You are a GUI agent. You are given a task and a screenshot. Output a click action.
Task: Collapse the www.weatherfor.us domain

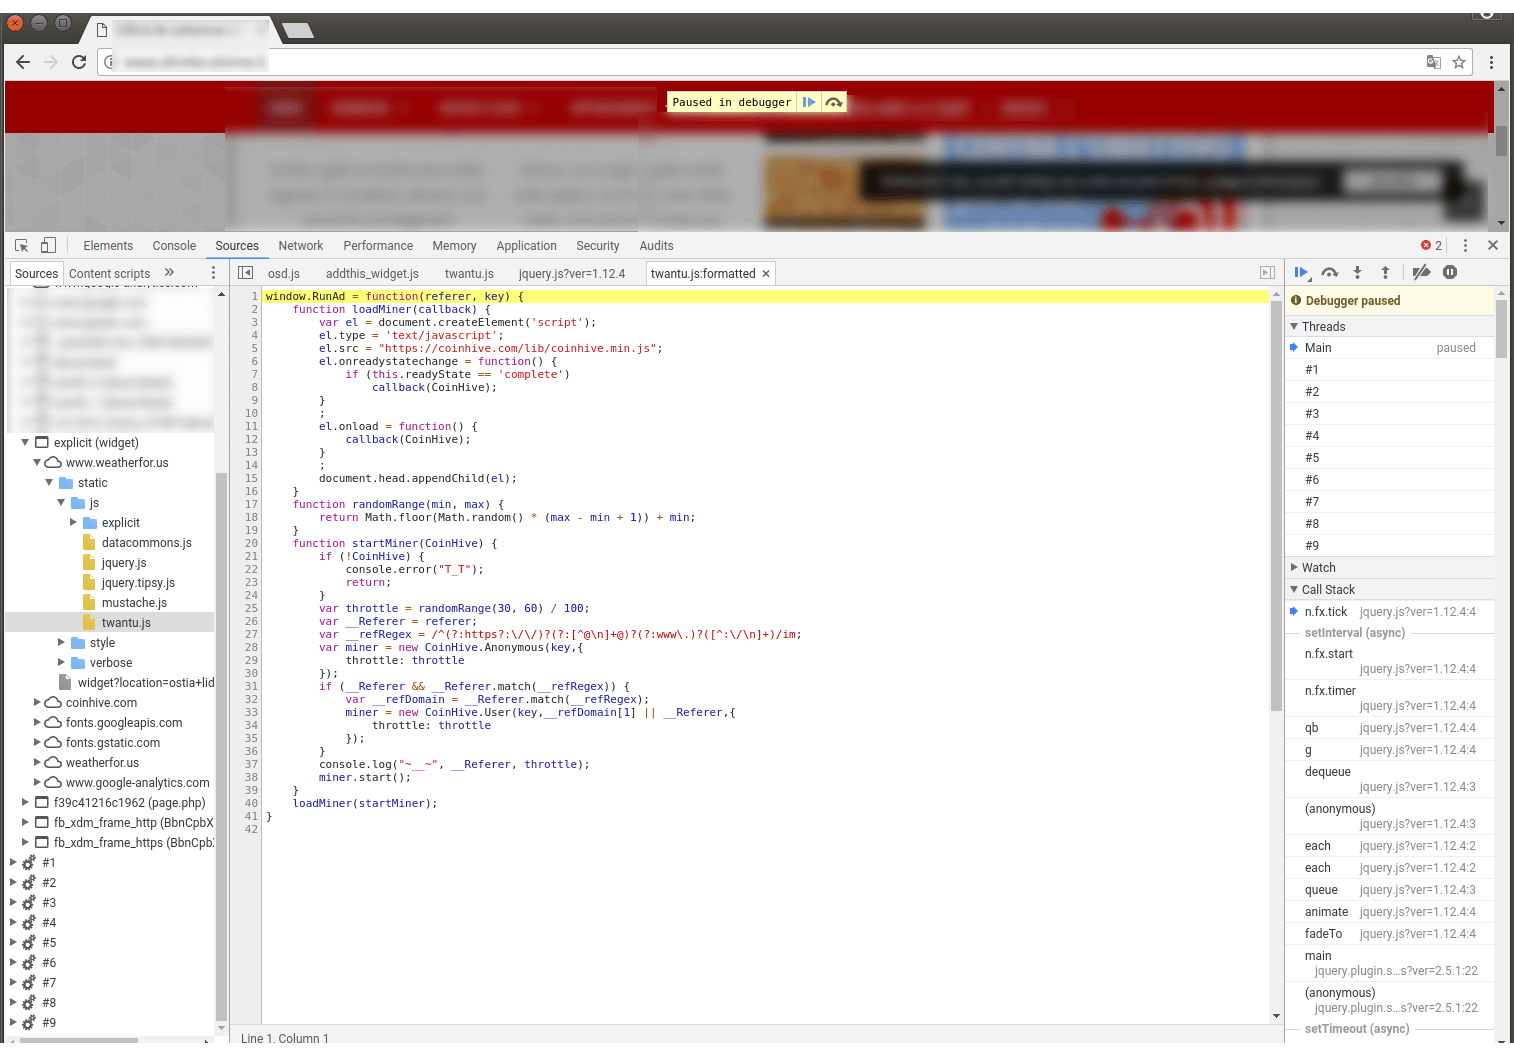point(37,462)
